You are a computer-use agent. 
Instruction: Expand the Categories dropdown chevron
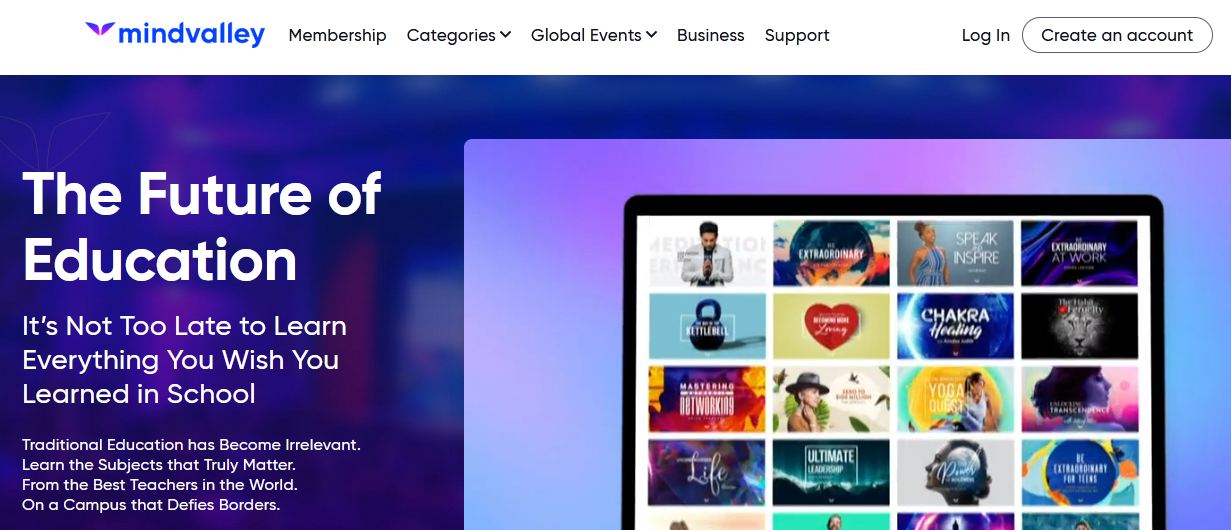[x=506, y=35]
